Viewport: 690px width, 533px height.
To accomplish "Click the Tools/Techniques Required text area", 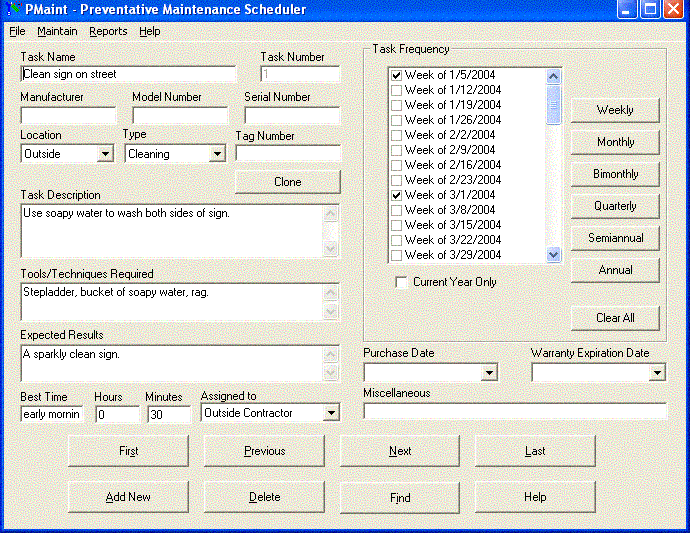I will pyautogui.click(x=172, y=302).
